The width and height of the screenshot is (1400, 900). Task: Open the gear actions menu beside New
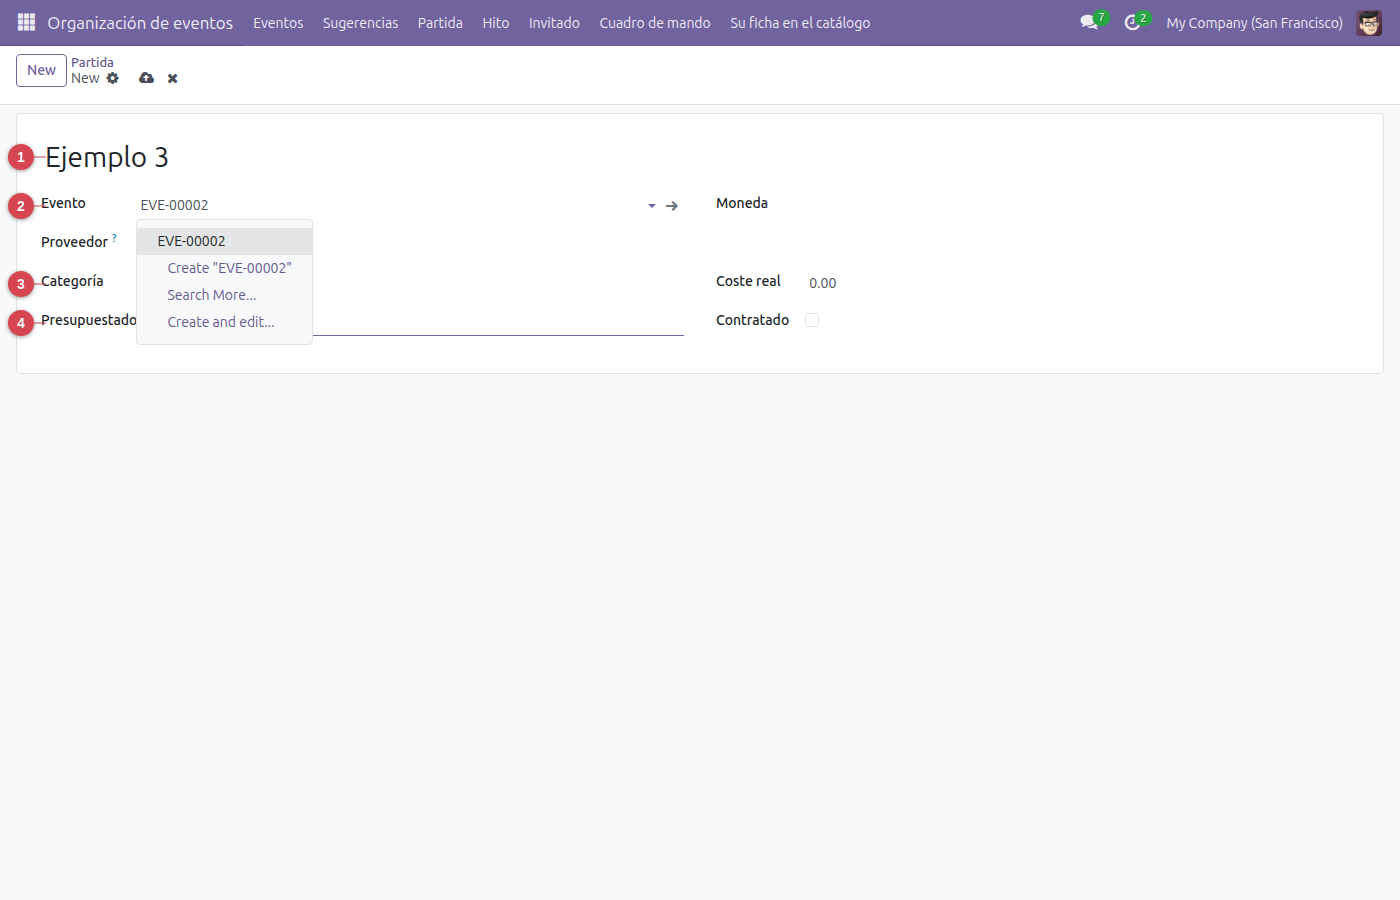coord(113,78)
